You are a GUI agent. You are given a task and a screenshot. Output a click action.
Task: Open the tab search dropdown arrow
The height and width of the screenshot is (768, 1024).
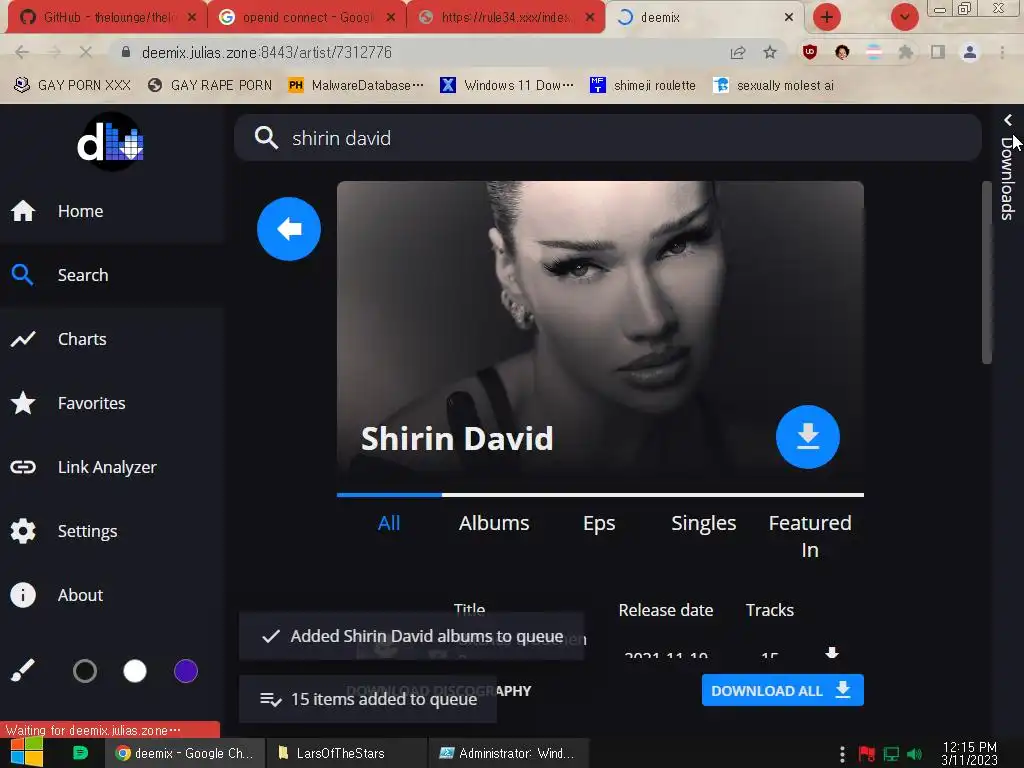(904, 17)
